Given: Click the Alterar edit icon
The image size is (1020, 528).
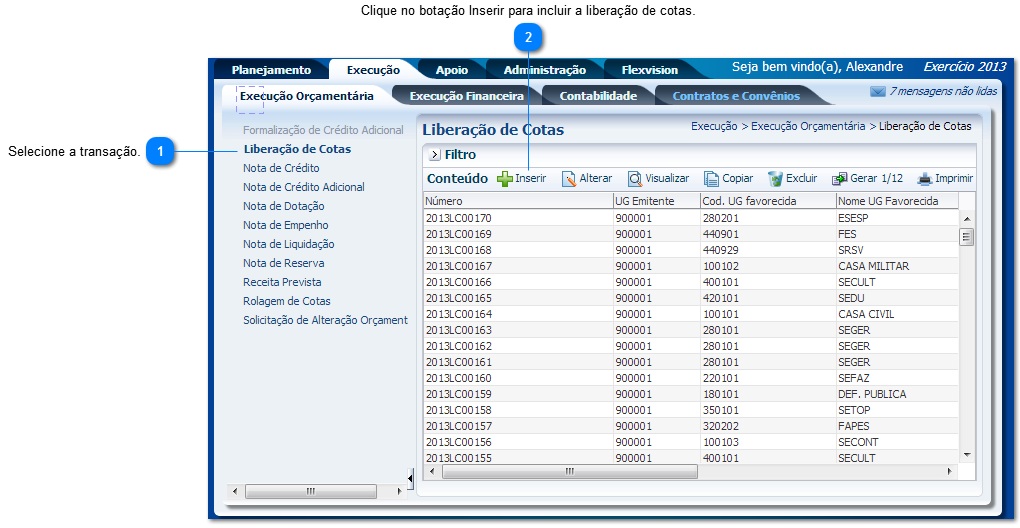Looking at the screenshot, I should pyautogui.click(x=569, y=179).
